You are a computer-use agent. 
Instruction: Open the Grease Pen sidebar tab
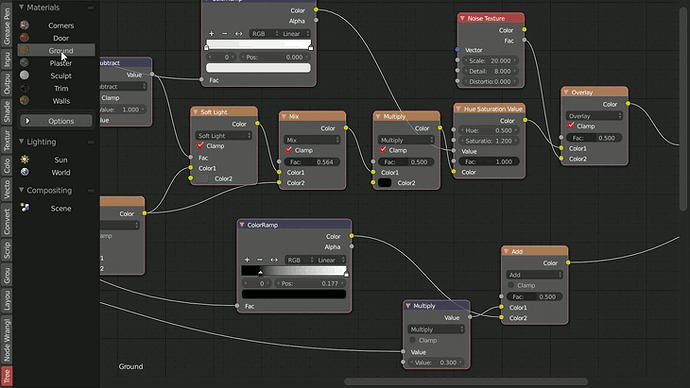coord(7,25)
